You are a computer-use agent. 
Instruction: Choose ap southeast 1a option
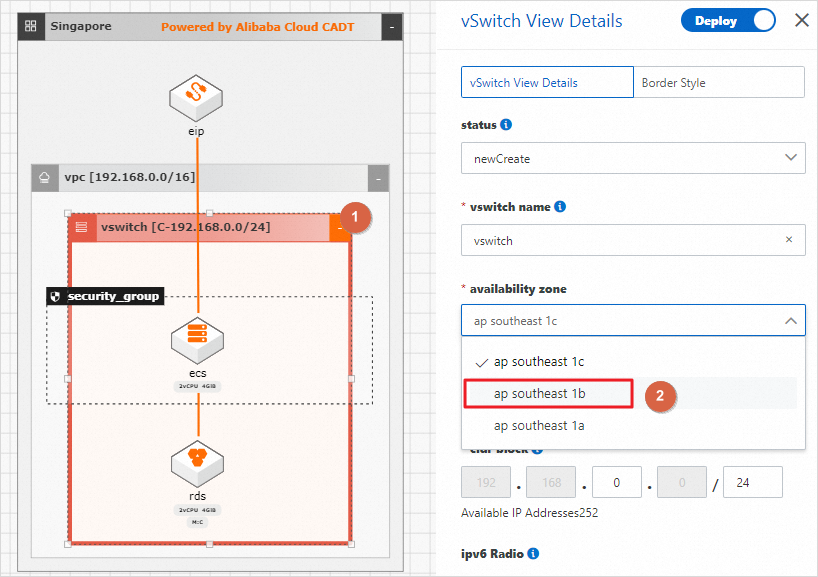(x=633, y=426)
